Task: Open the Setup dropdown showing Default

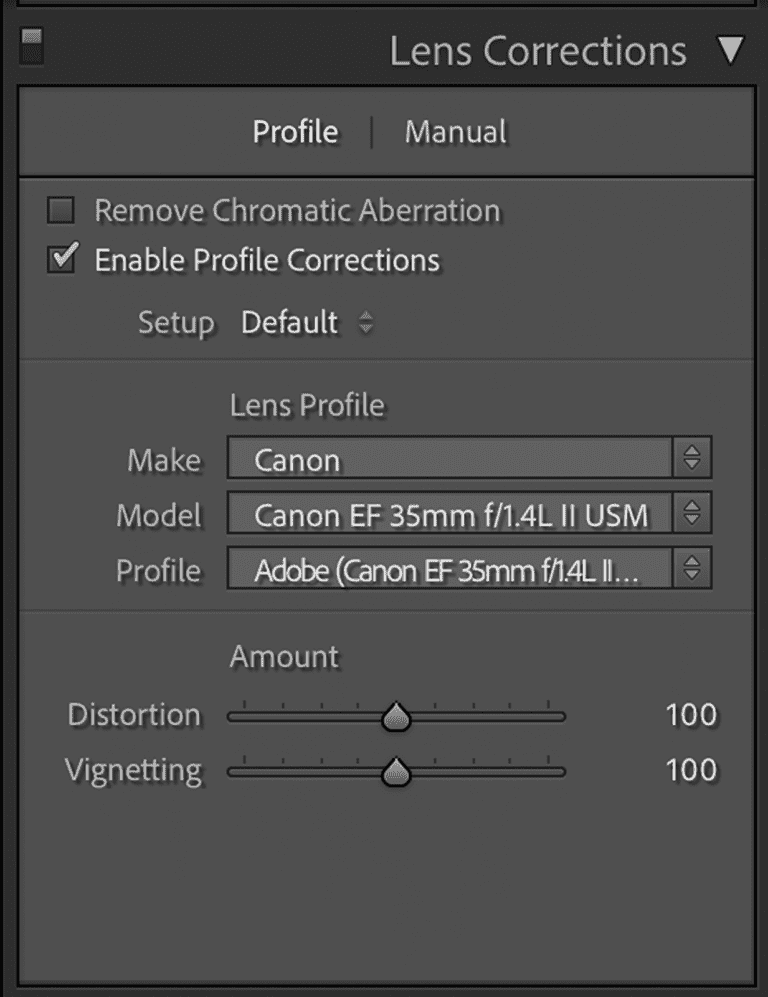Action: (x=289, y=322)
